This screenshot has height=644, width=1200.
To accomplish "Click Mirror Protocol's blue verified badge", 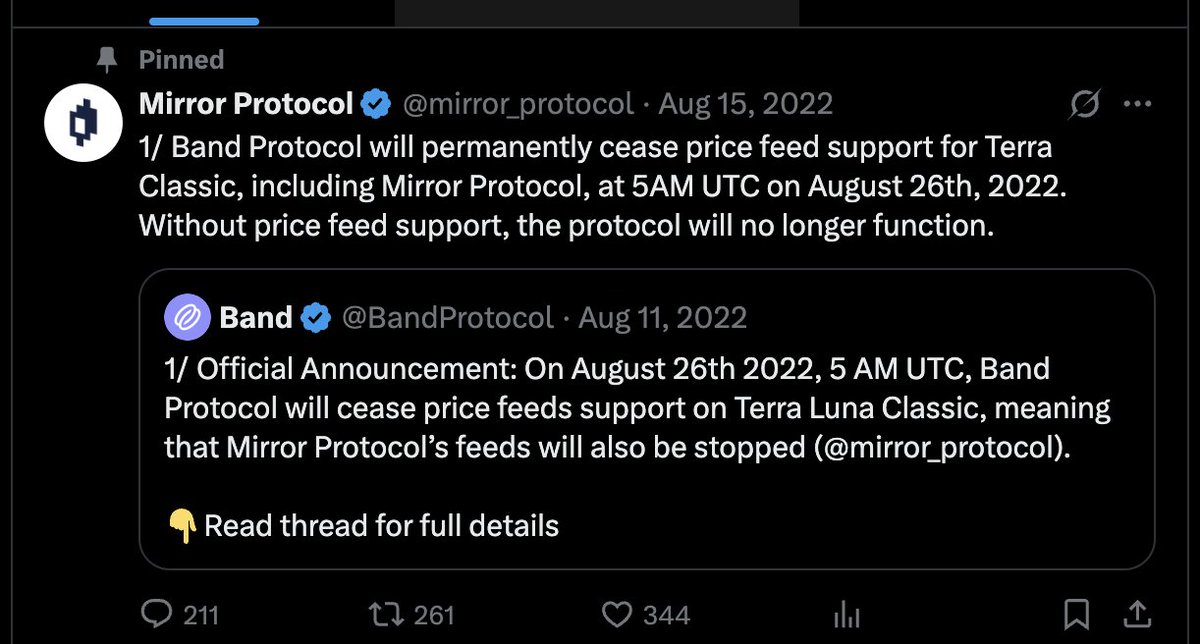I will tap(376, 103).
